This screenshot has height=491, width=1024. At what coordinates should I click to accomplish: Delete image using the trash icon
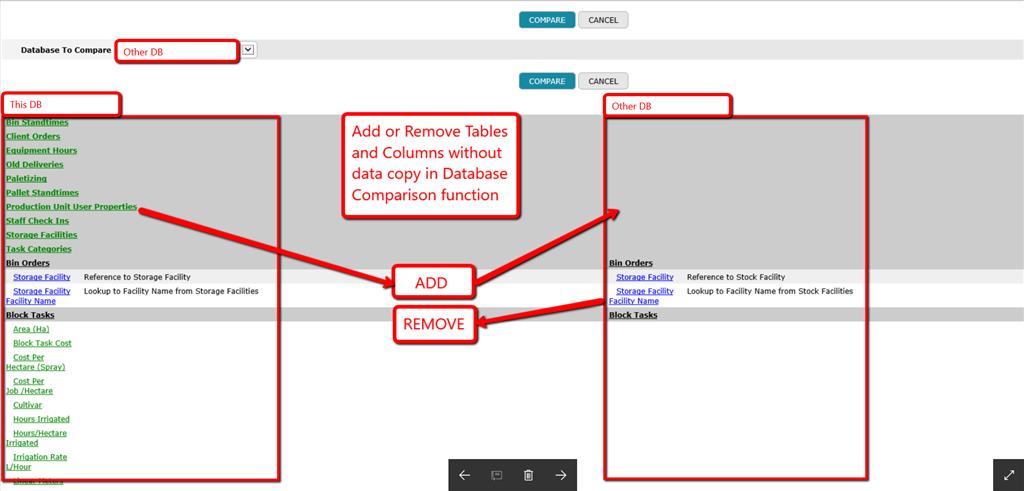pos(528,475)
